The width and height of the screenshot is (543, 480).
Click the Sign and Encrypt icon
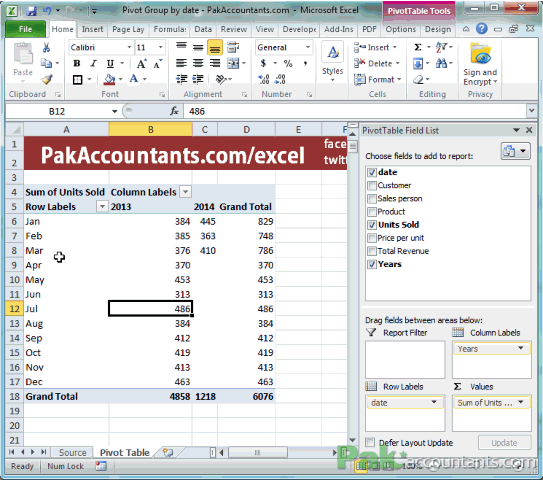pos(480,64)
